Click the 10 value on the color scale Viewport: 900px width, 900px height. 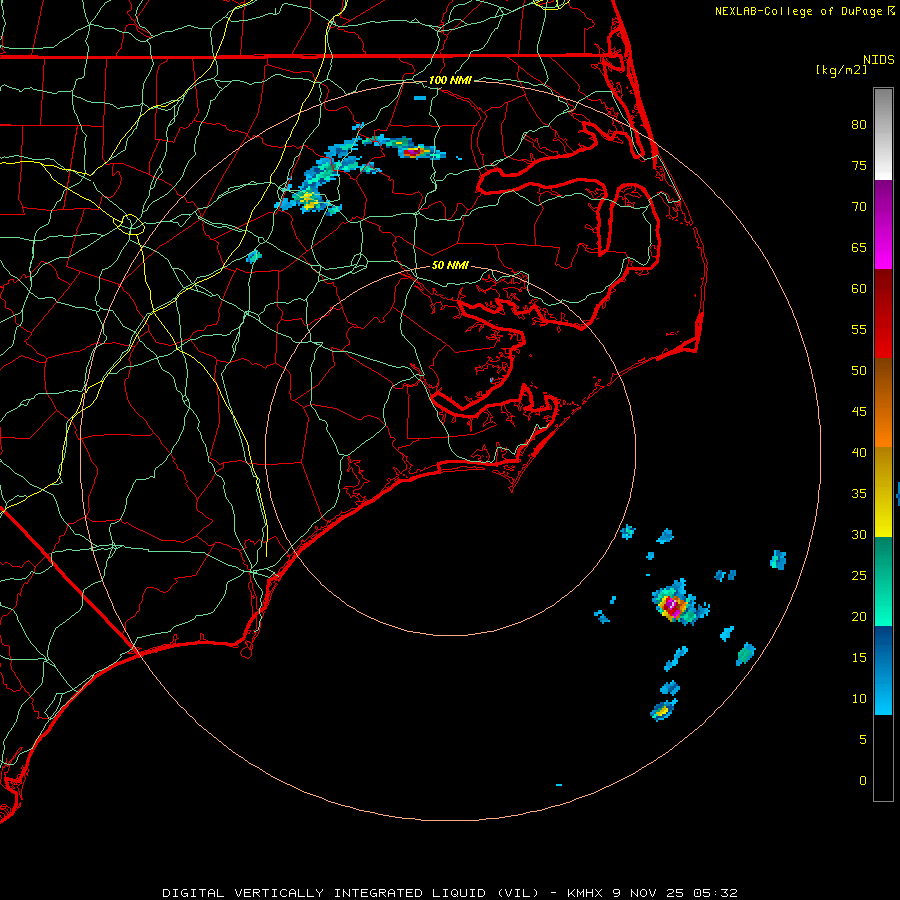coord(859,699)
